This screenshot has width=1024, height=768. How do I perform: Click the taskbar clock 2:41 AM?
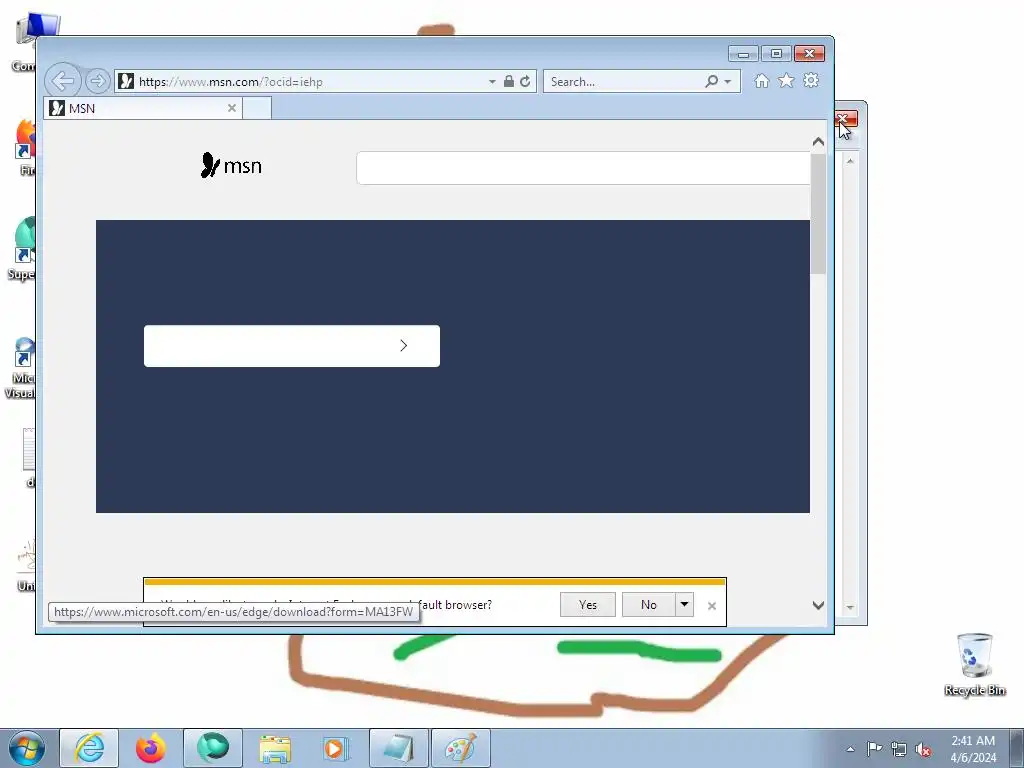[x=973, y=741]
